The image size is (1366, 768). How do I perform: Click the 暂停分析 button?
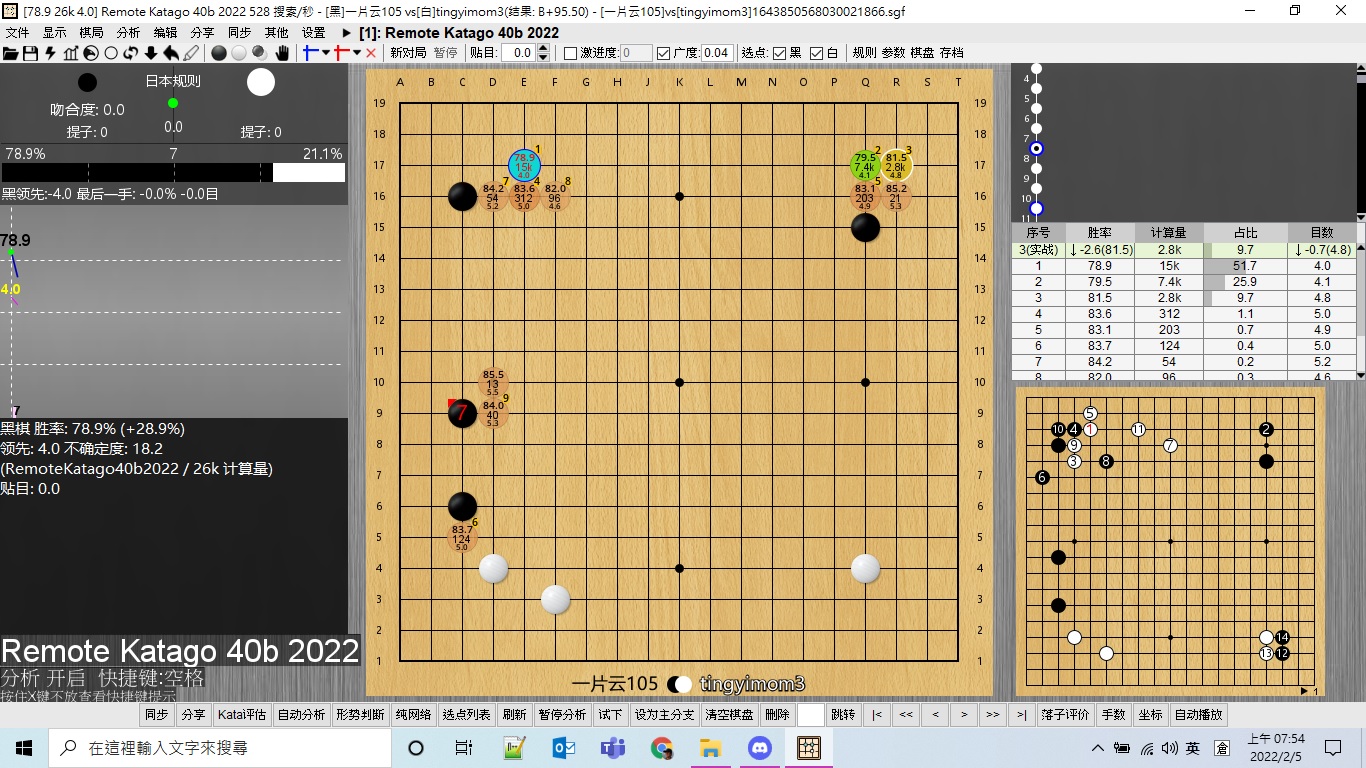562,715
